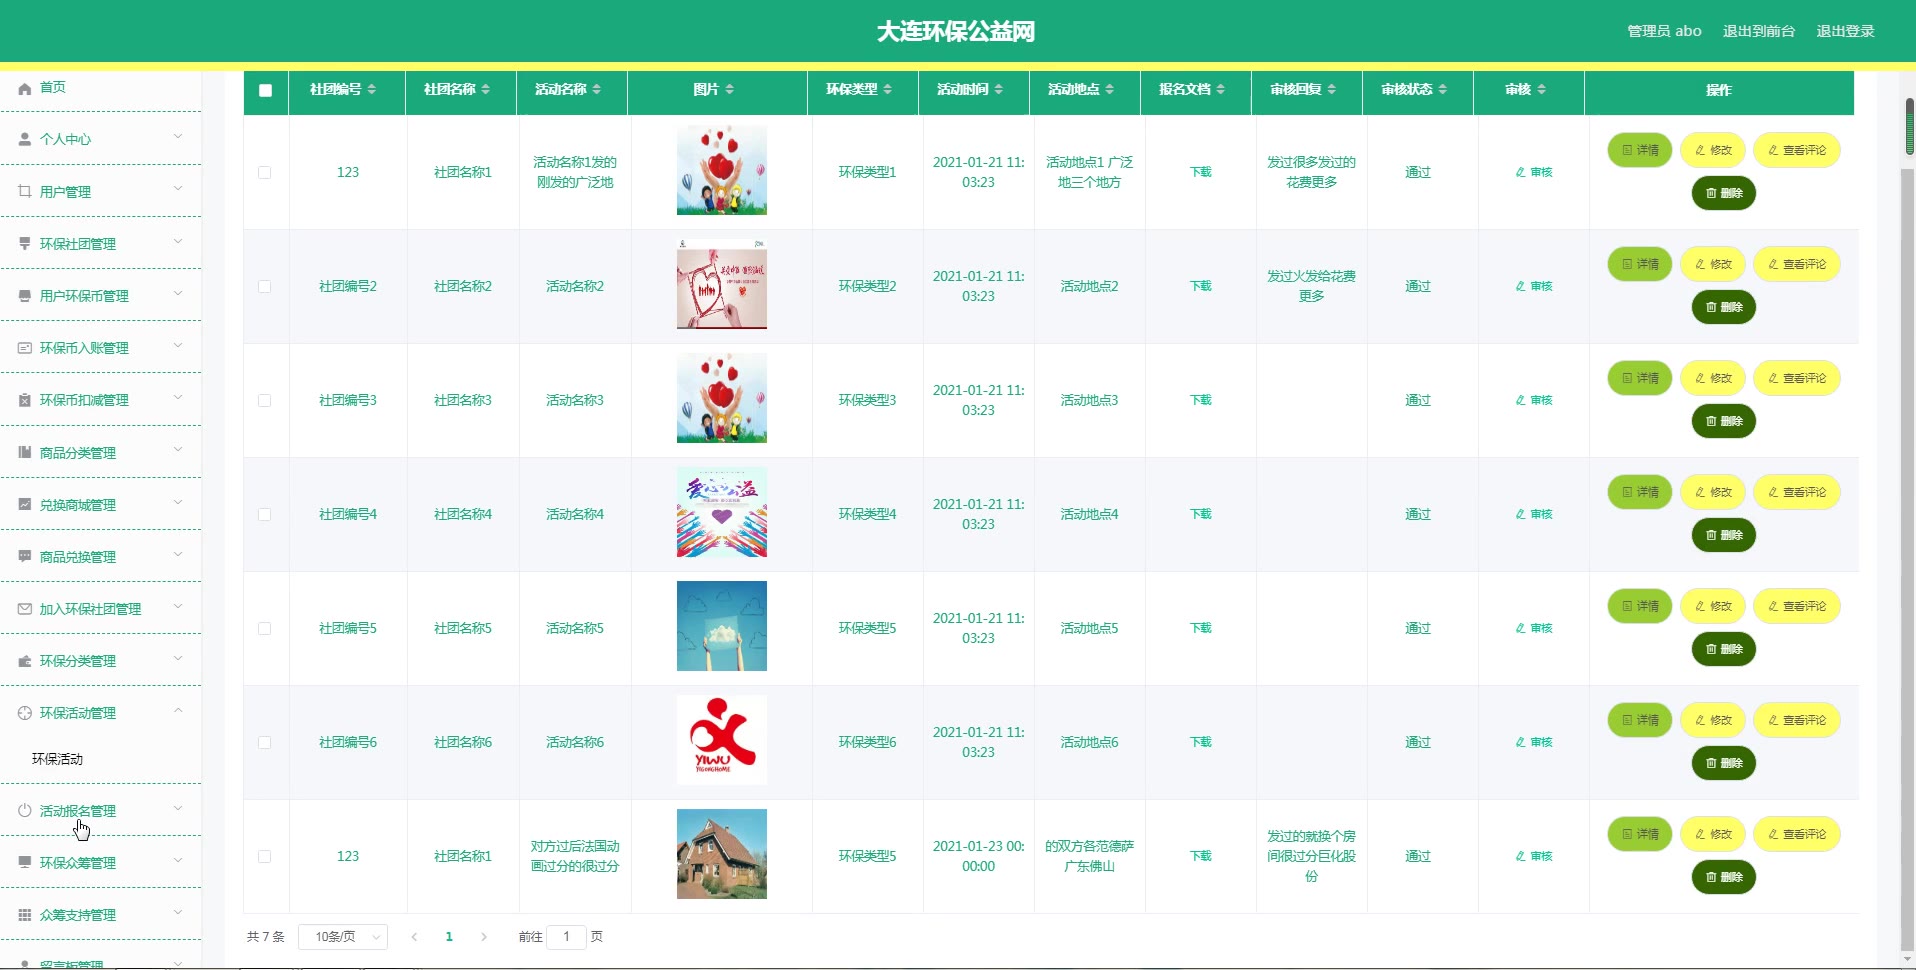The image size is (1916, 970).
Task: Click 查看评论 for the 社团编号4 row
Action: click(x=1797, y=493)
